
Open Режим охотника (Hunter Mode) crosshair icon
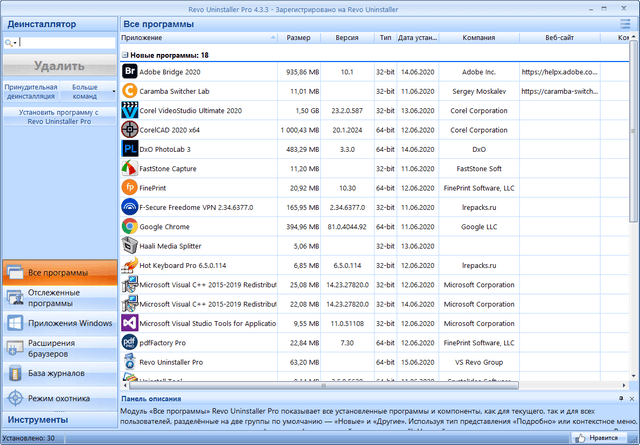pos(15,398)
